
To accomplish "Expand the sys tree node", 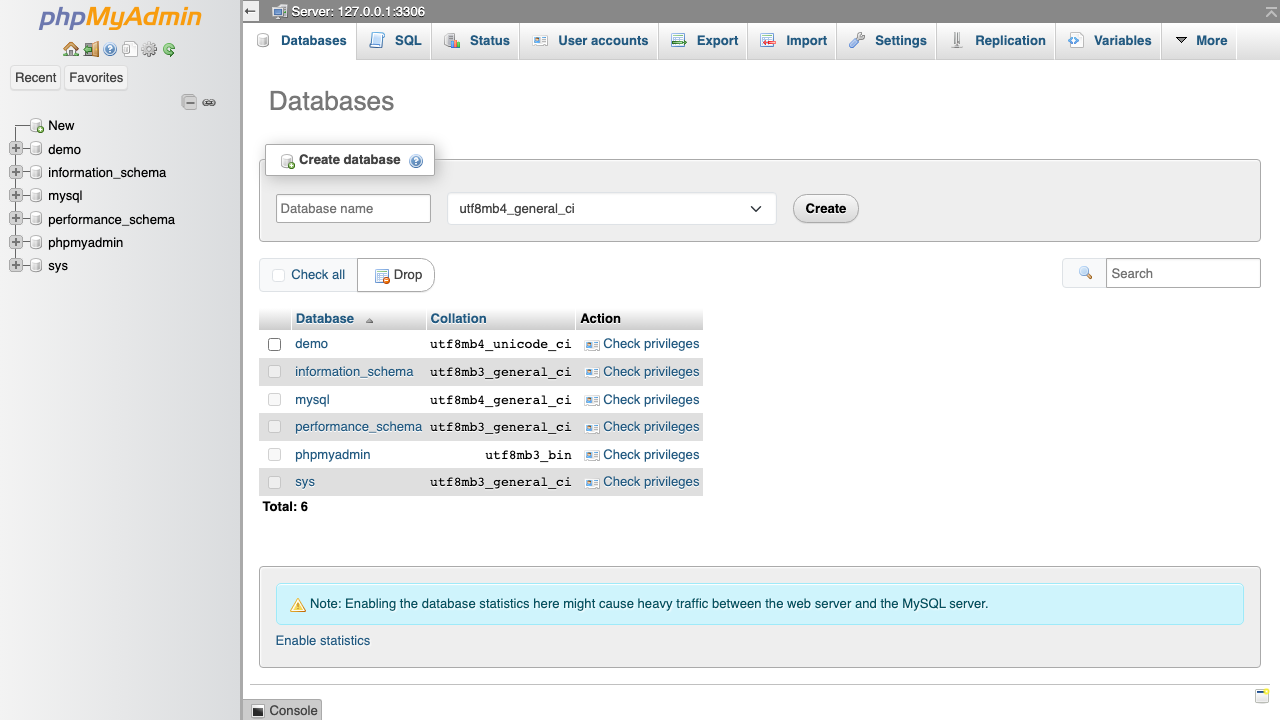I will click(x=15, y=265).
